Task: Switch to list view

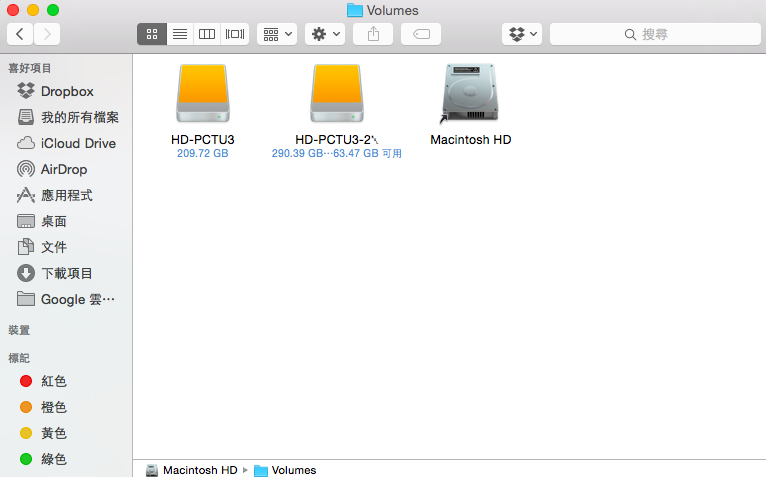Action: pyautogui.click(x=180, y=34)
